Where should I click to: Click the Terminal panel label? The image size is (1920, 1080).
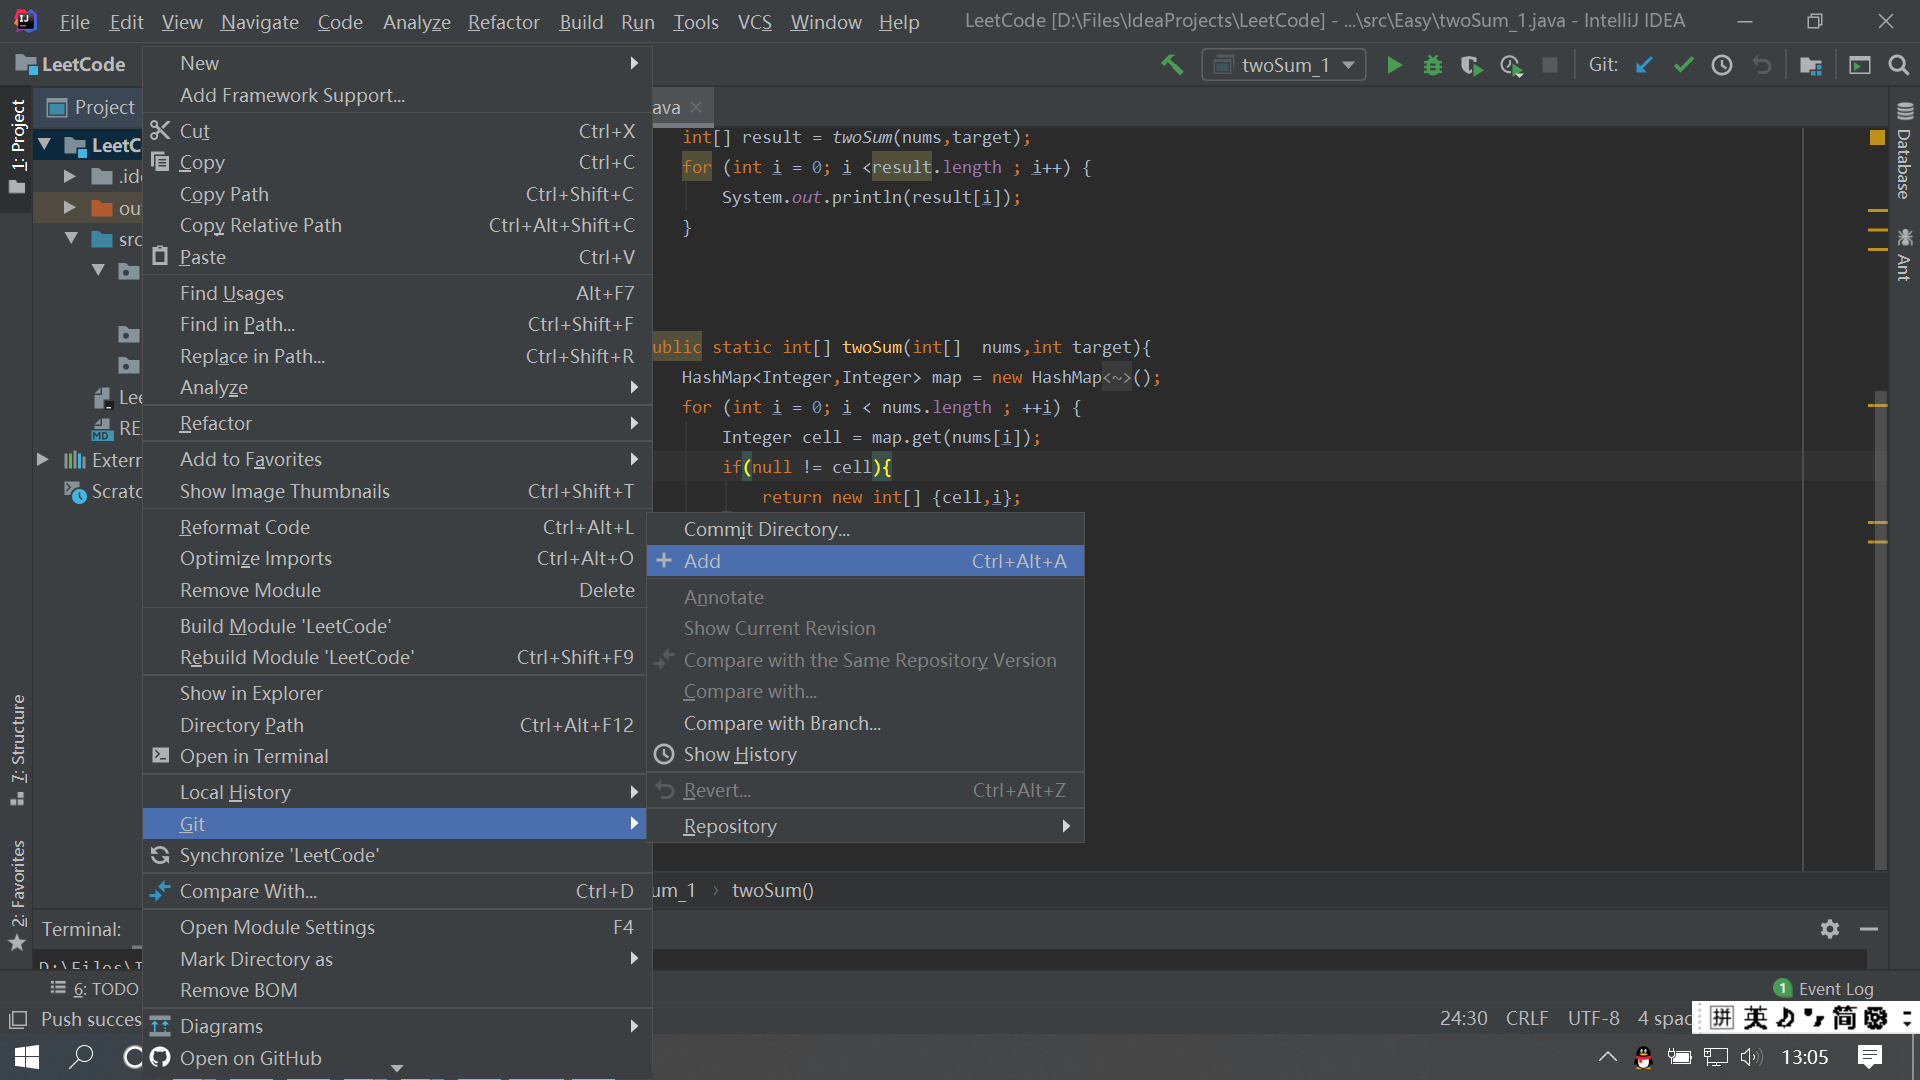81,929
